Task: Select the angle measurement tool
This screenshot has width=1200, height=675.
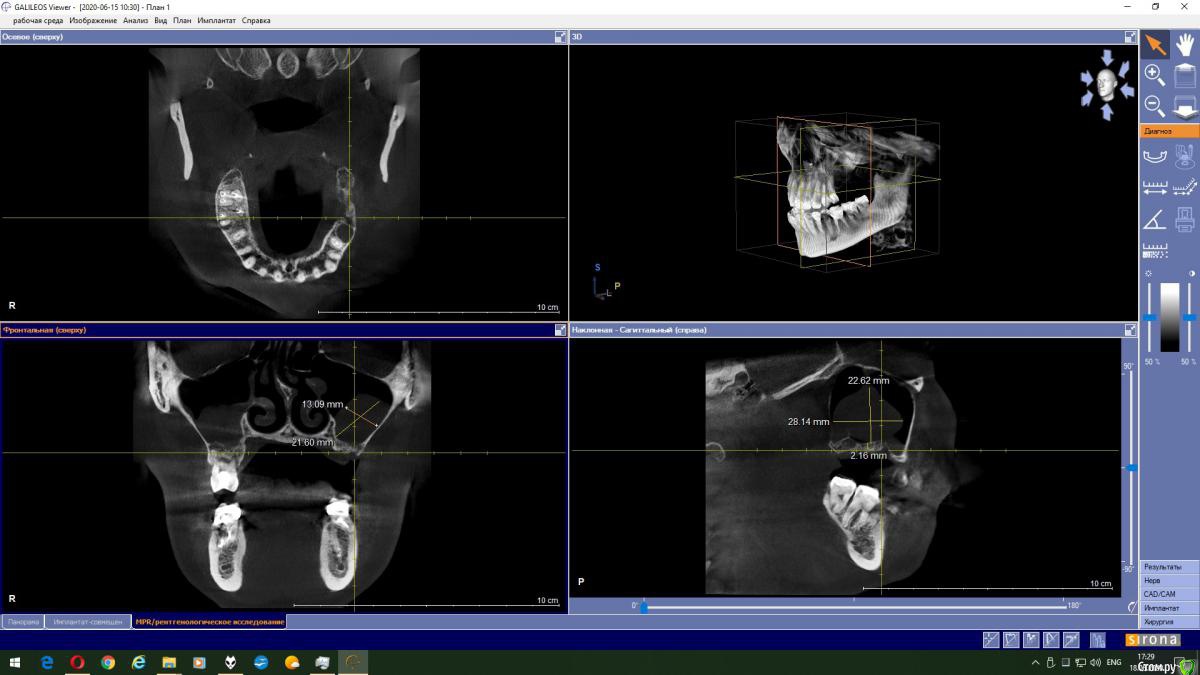Action: coord(1154,218)
